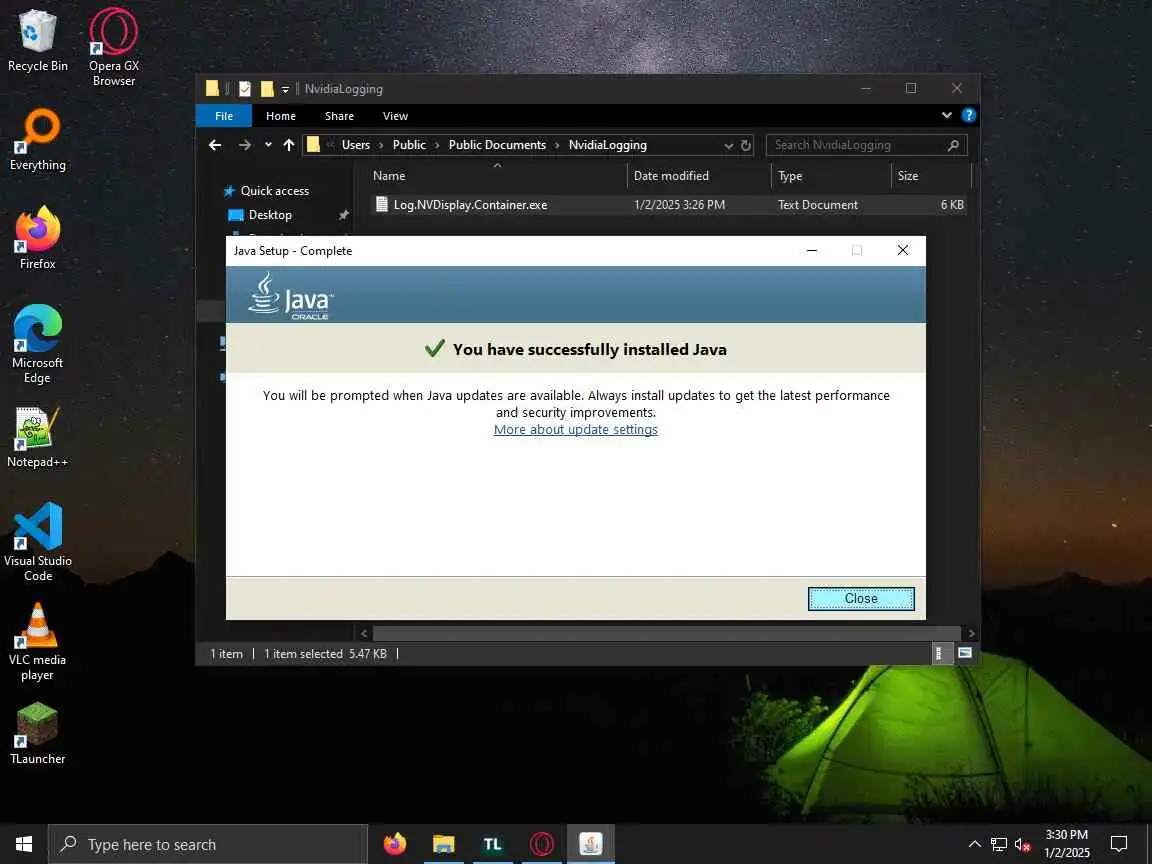This screenshot has width=1152, height=864.
Task: Click Users in the address breadcrumb
Action: (356, 145)
